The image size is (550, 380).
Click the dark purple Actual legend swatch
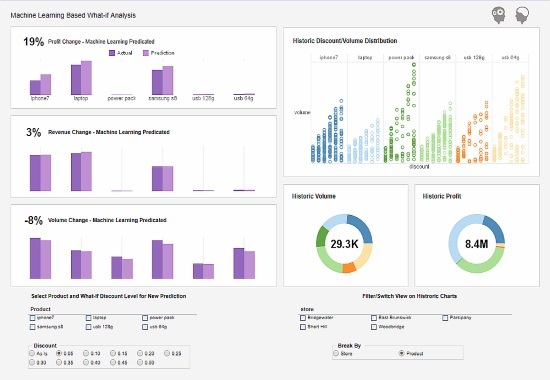tap(112, 53)
